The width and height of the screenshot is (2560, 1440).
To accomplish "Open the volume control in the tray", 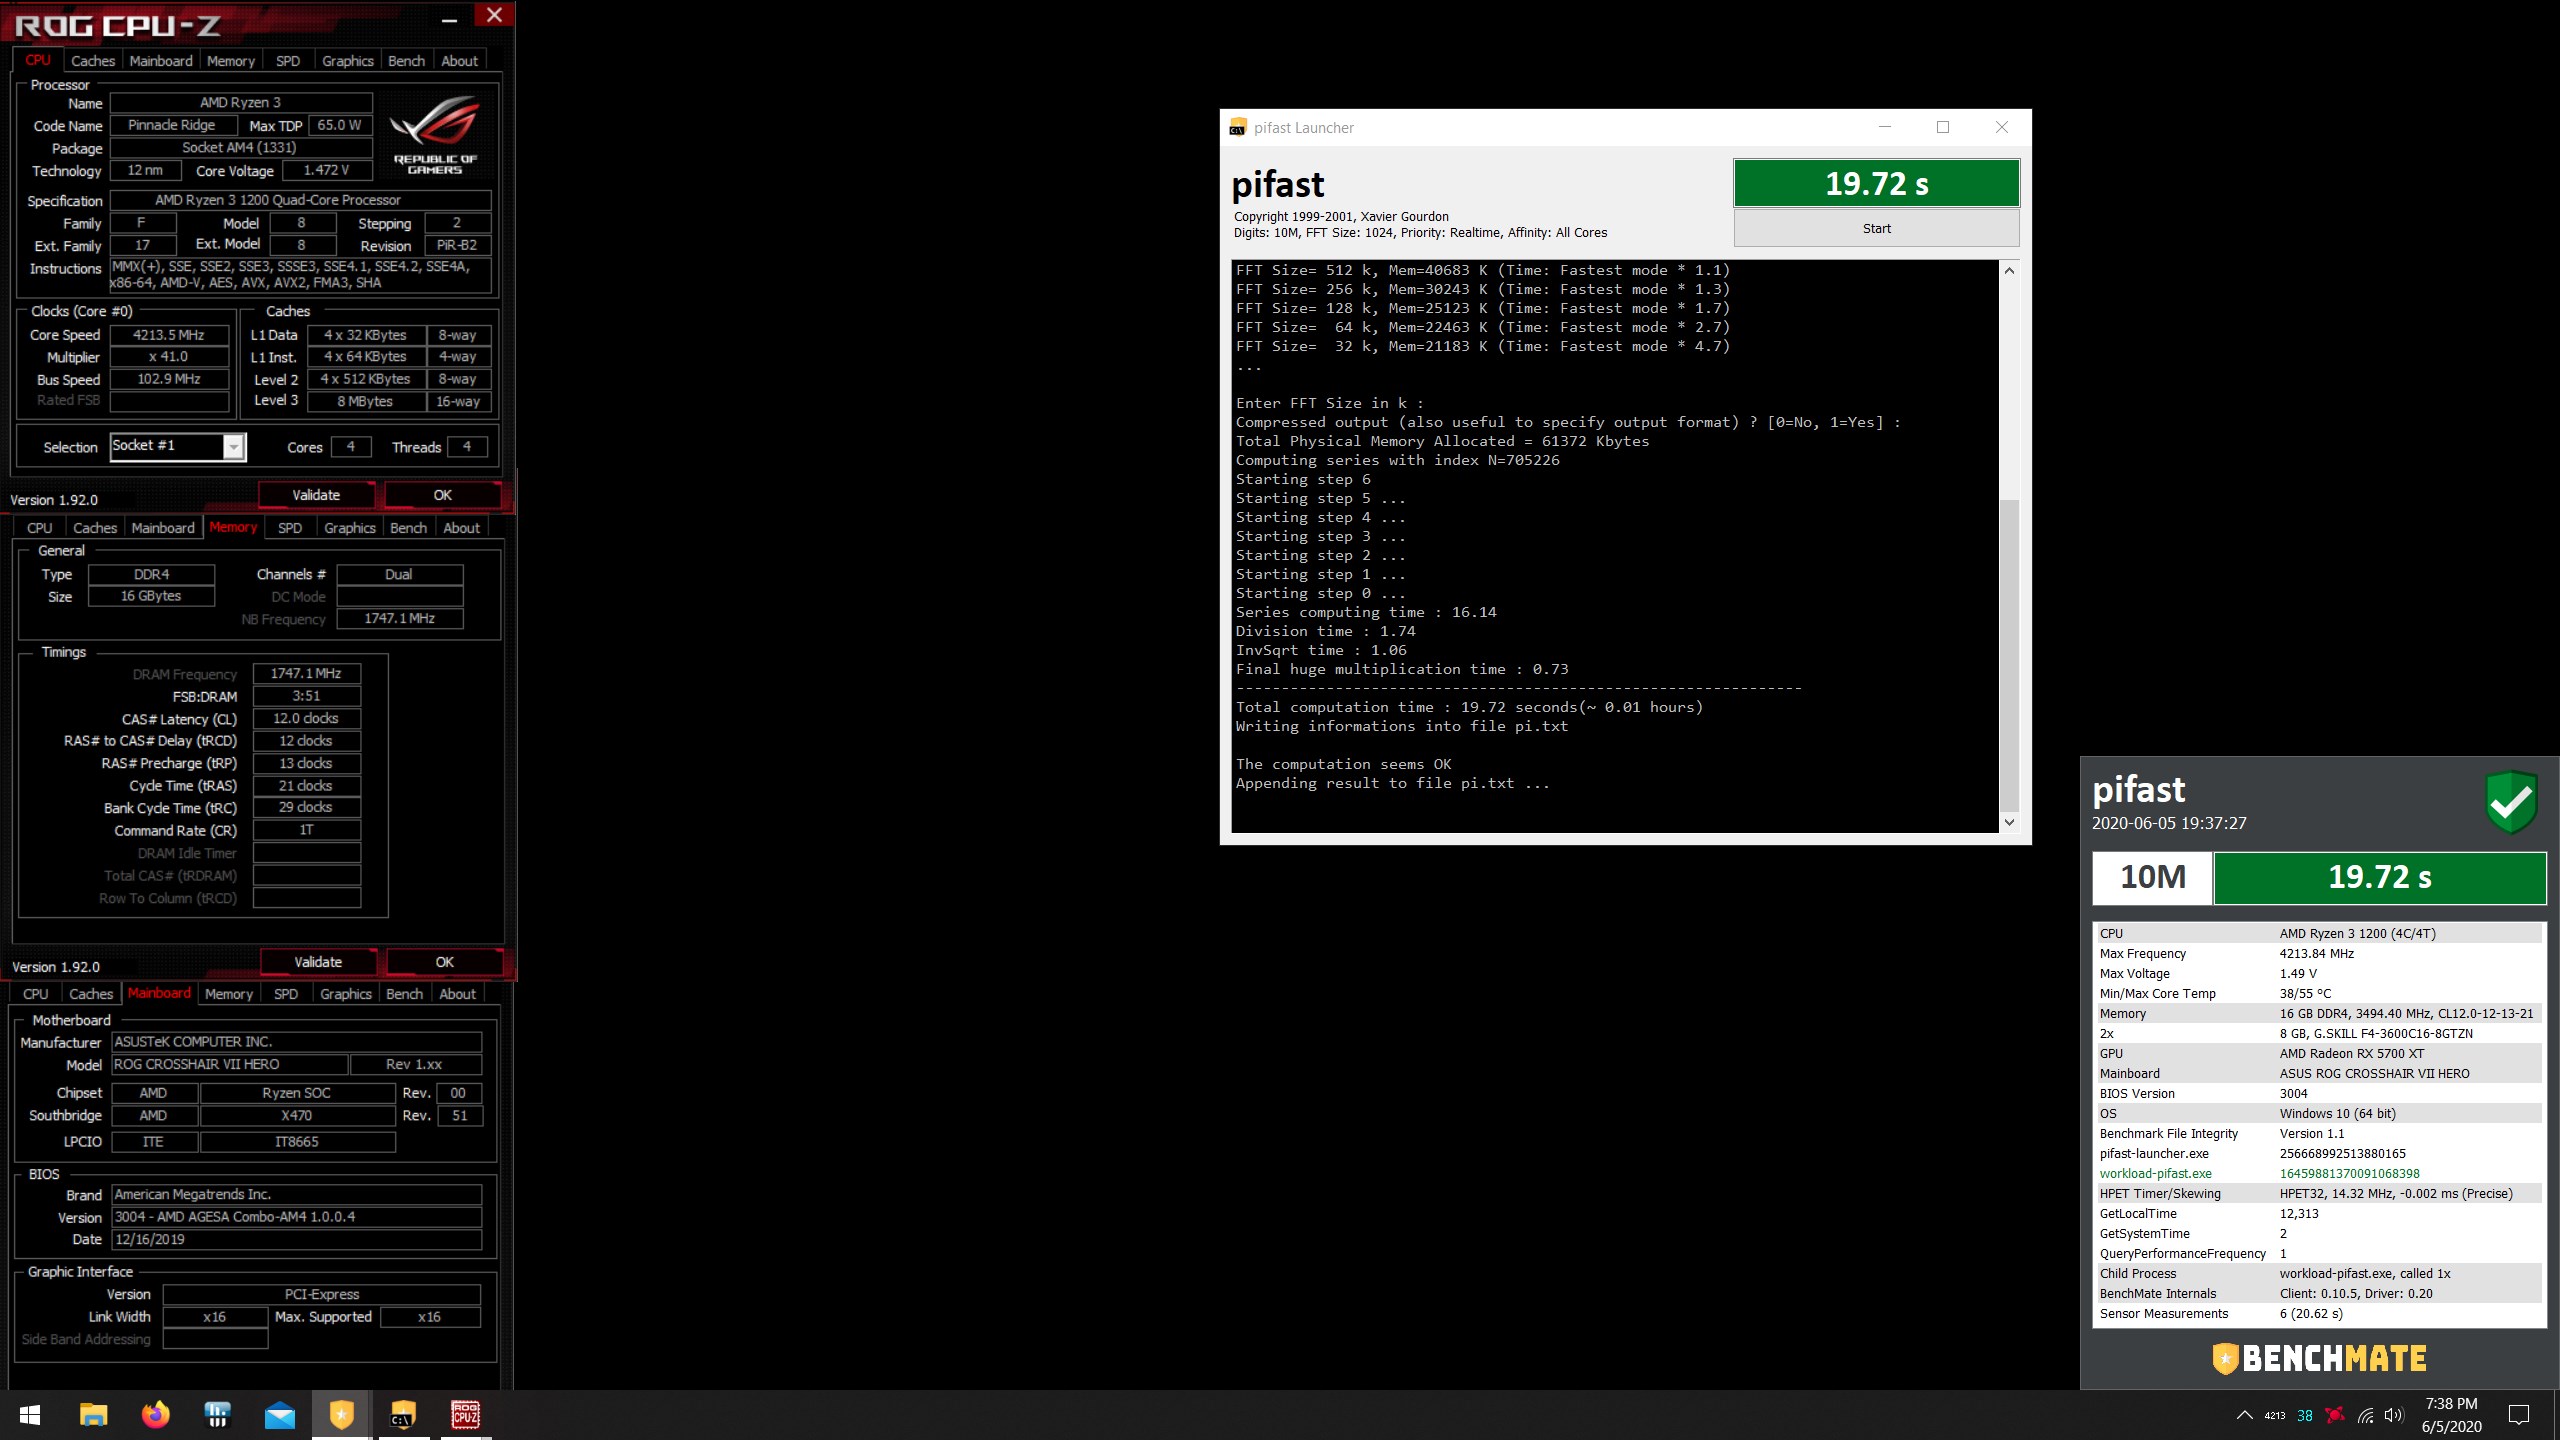I will click(2393, 1415).
